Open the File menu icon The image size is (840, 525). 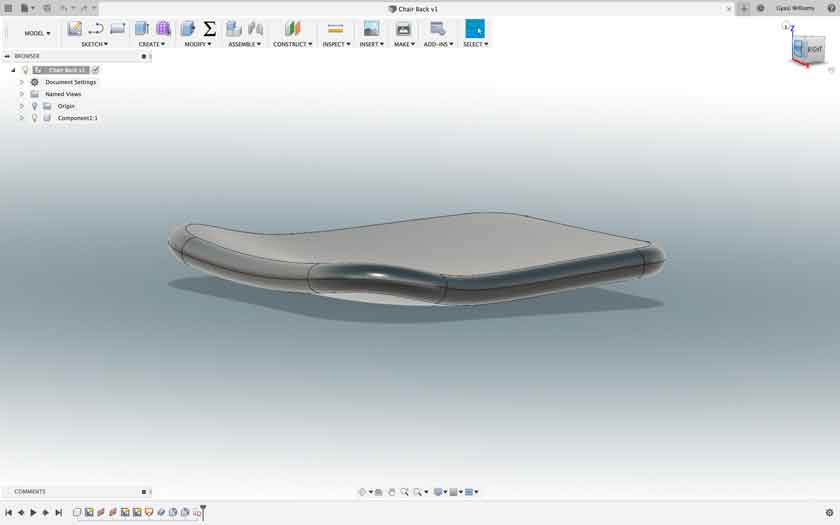point(27,9)
